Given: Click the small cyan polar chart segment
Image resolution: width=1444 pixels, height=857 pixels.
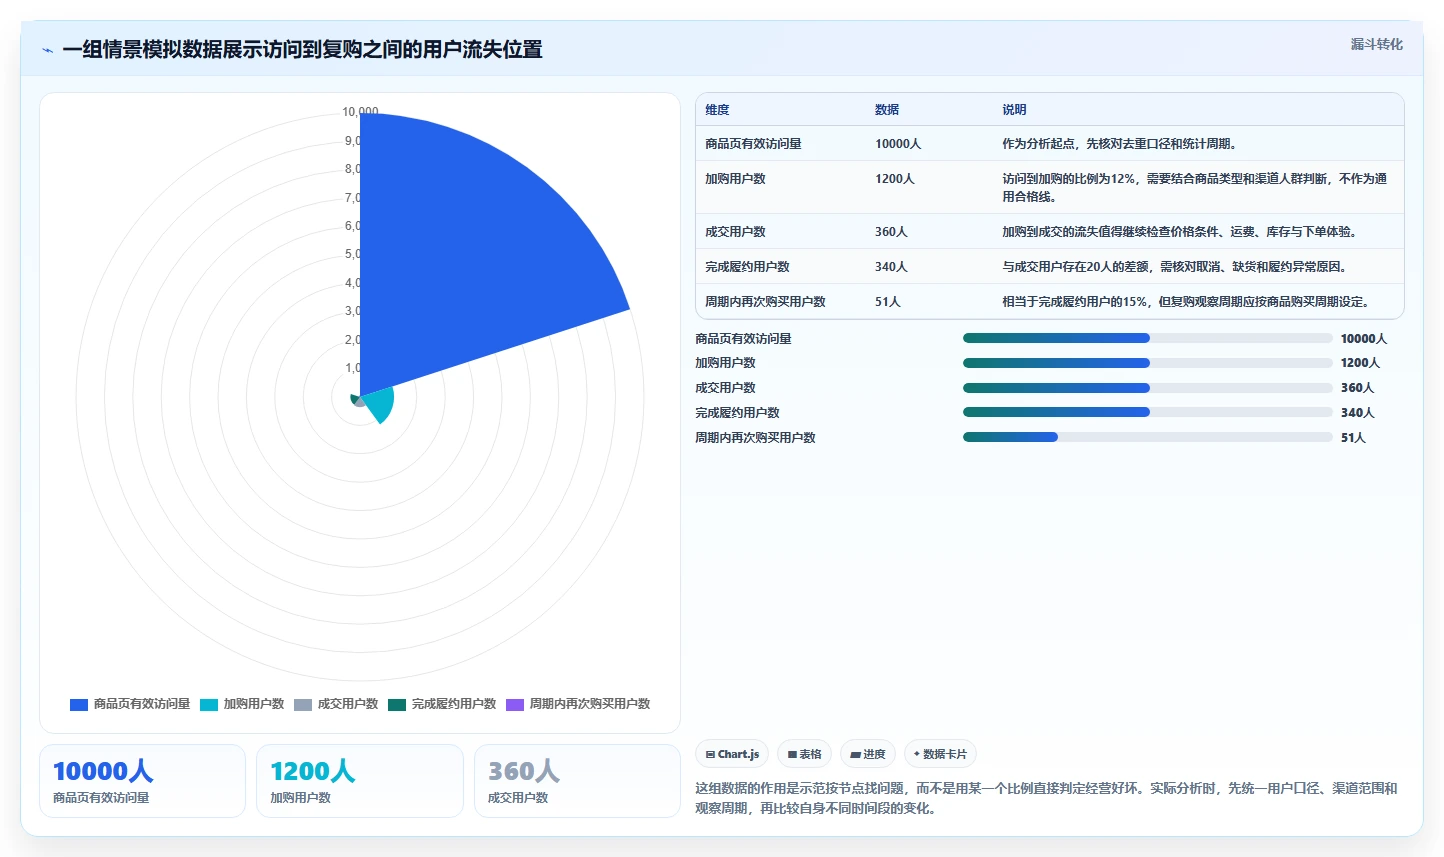Looking at the screenshot, I should tap(379, 405).
